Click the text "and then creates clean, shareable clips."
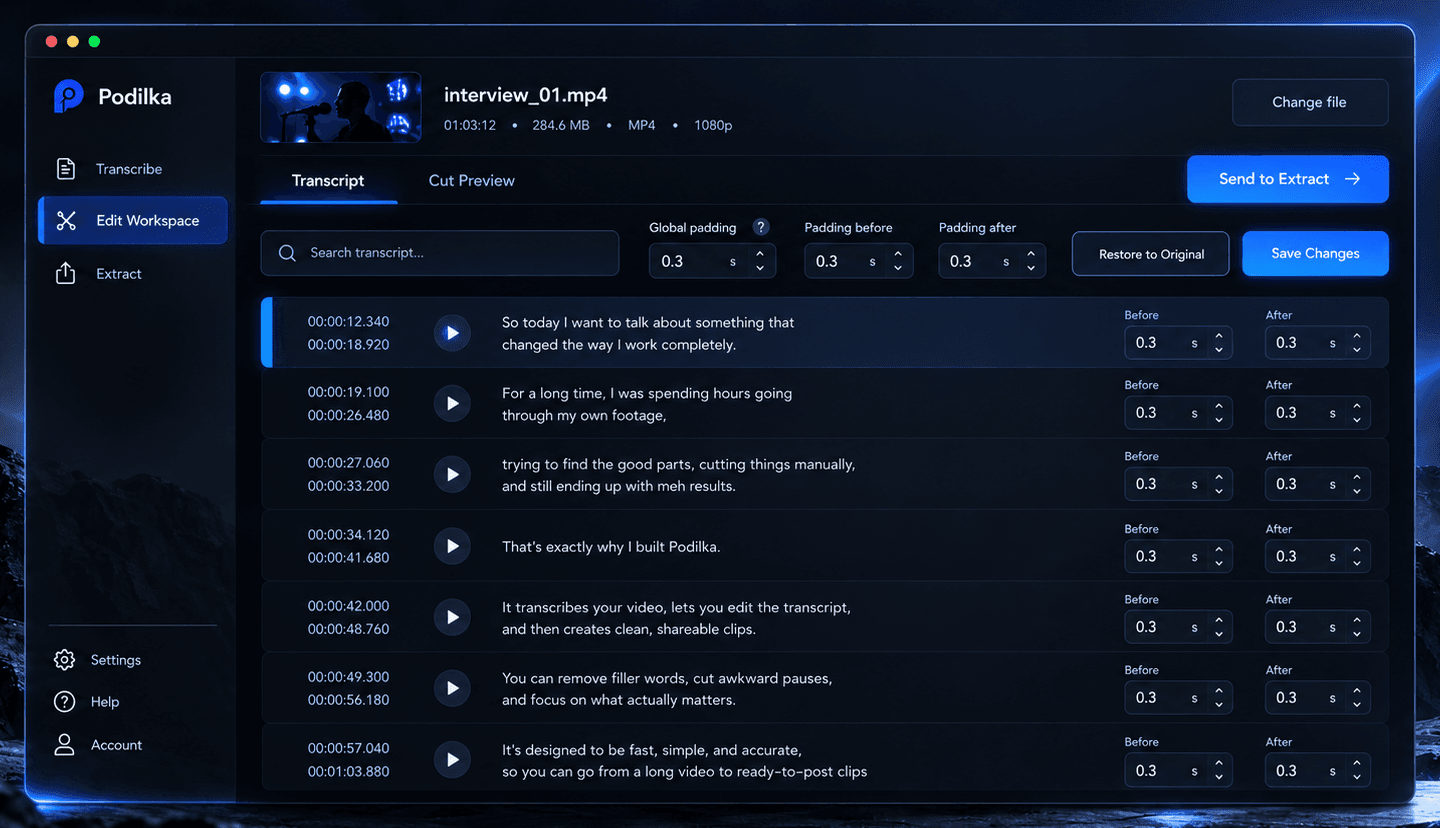1440x828 pixels. pyautogui.click(x=629, y=629)
